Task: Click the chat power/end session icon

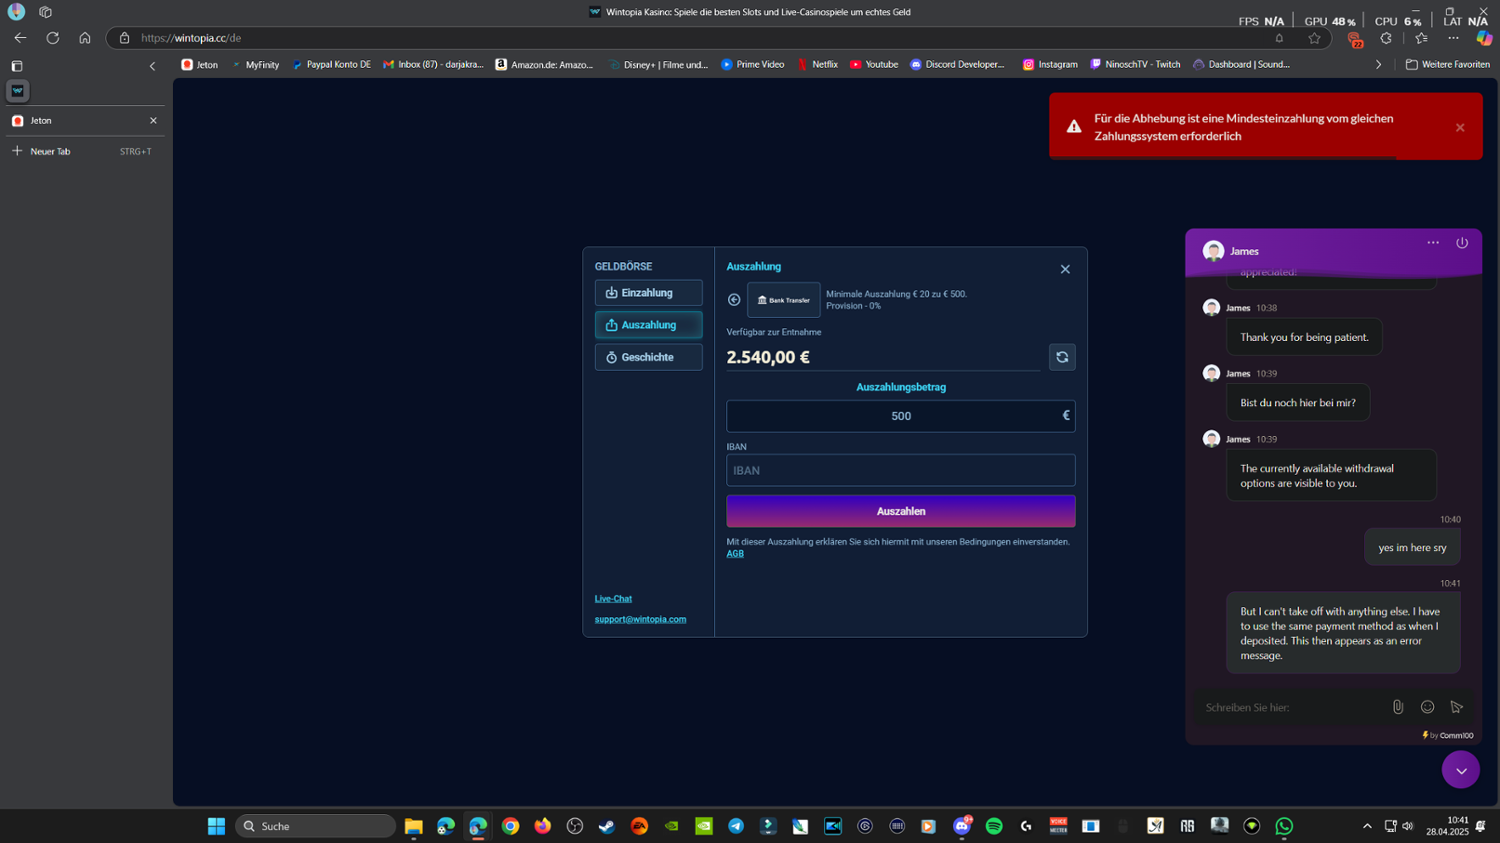Action: [1462, 243]
